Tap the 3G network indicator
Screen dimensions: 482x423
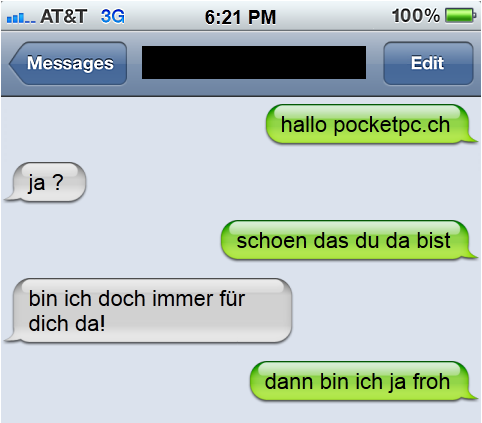(113, 16)
